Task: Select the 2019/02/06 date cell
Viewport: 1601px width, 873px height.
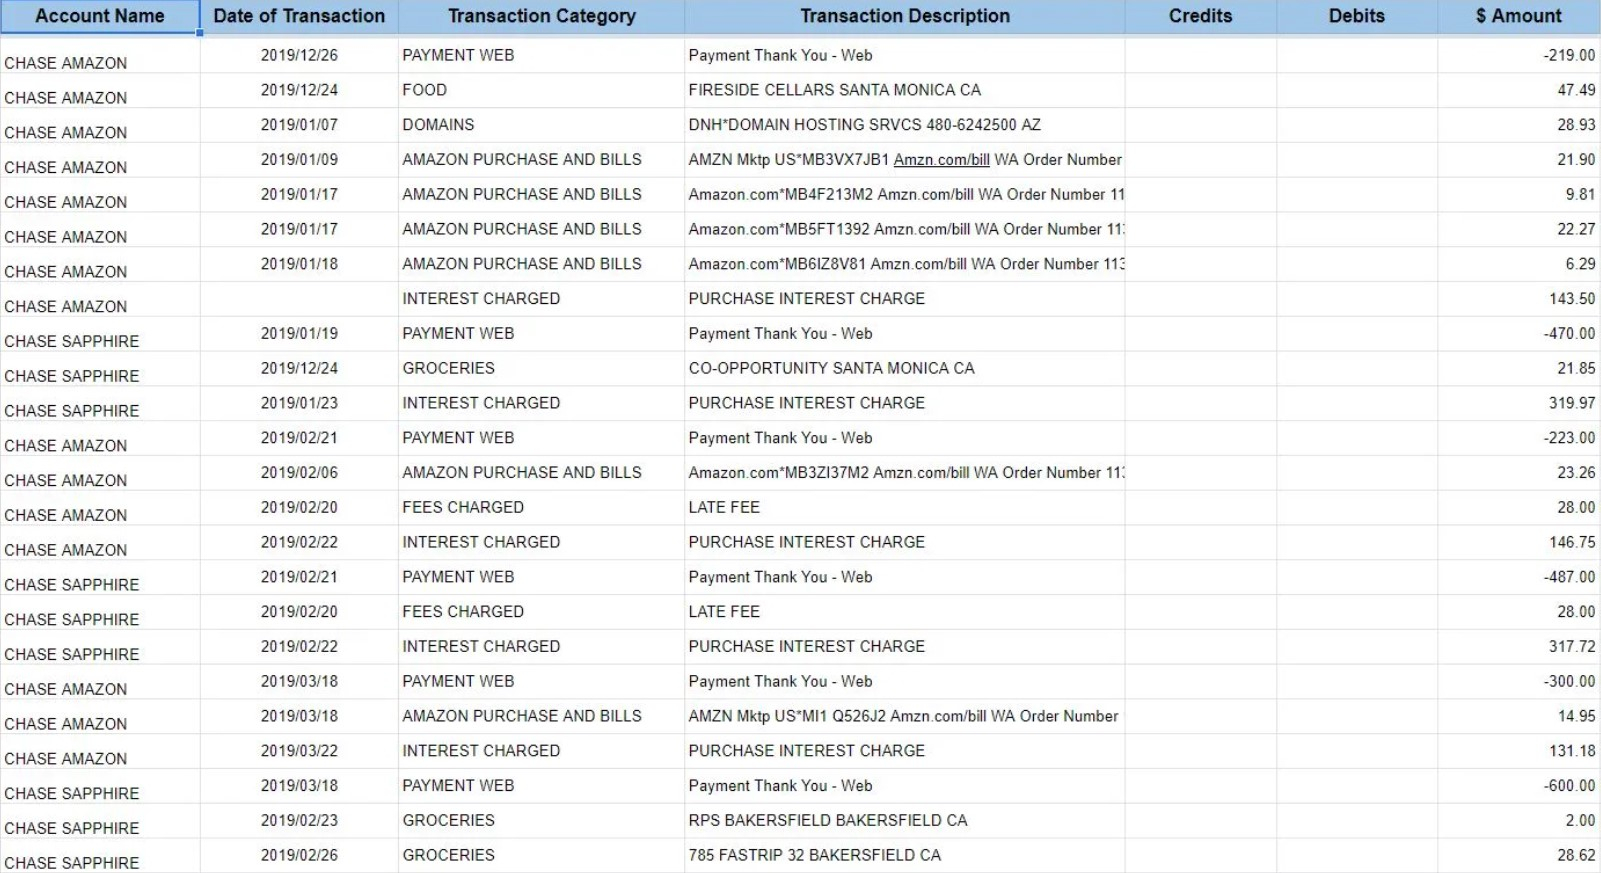Action: (x=299, y=473)
